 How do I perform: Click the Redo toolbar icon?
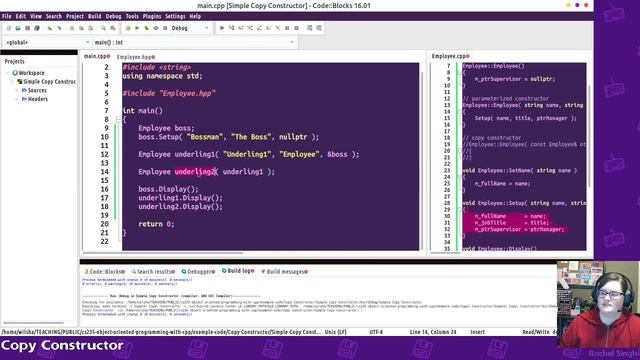point(59,28)
